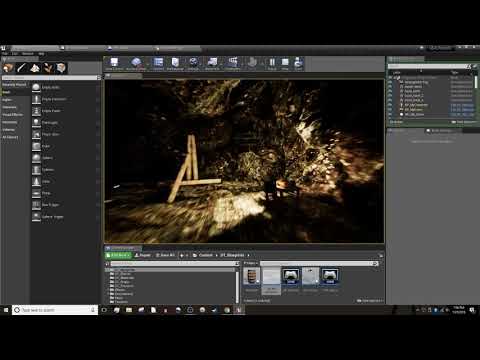
Task: Open the Blueprints toolbar menu icon
Action: click(212, 63)
